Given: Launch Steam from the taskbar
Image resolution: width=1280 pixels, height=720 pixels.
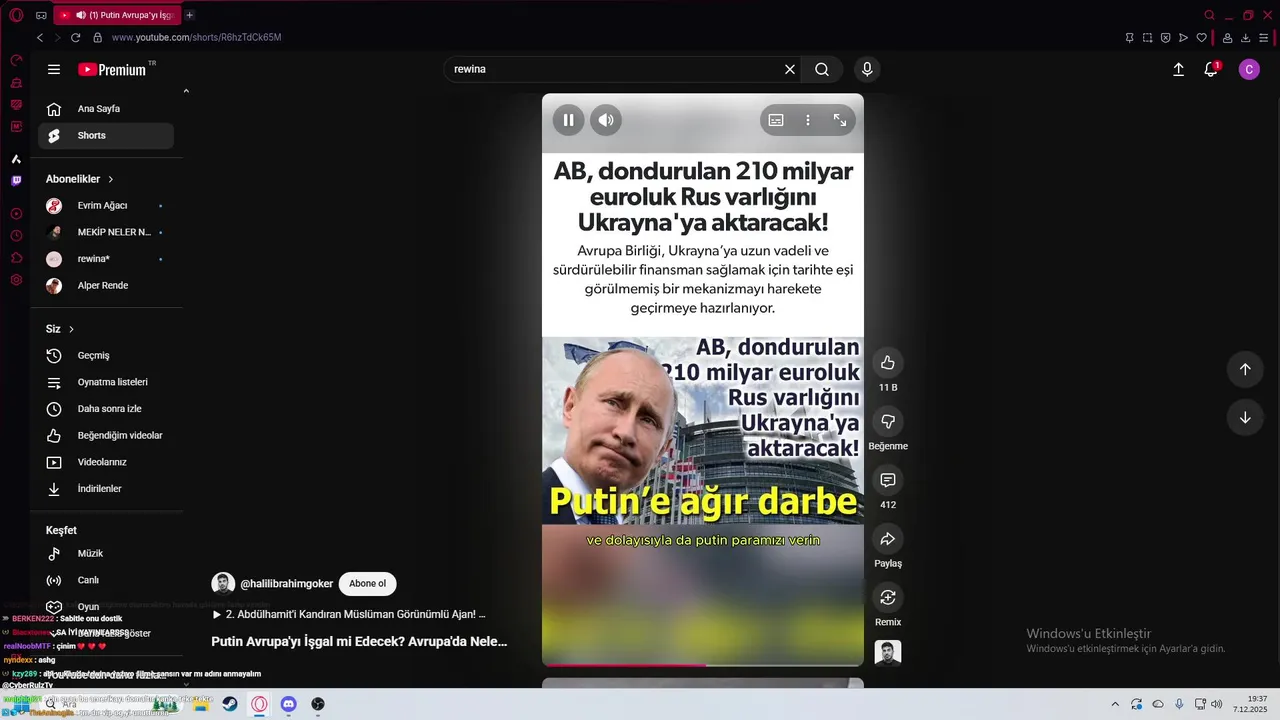Looking at the screenshot, I should tap(230, 704).
